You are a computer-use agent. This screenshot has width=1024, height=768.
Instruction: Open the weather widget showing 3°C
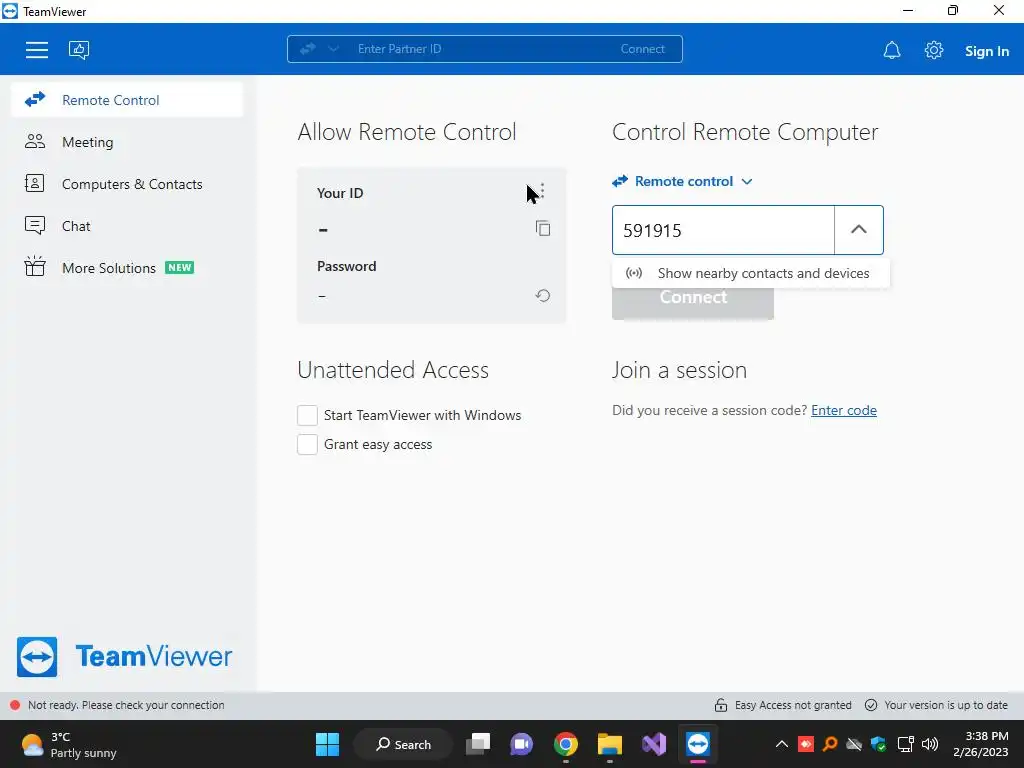click(x=69, y=744)
